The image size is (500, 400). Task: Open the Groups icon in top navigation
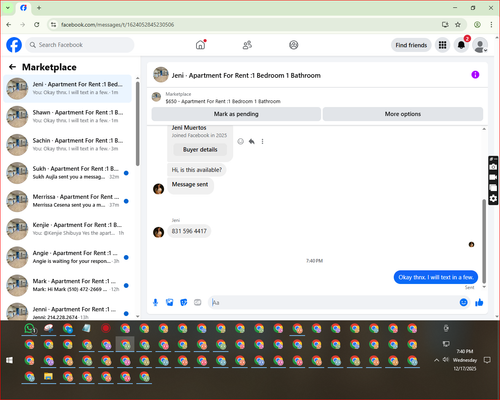294,45
